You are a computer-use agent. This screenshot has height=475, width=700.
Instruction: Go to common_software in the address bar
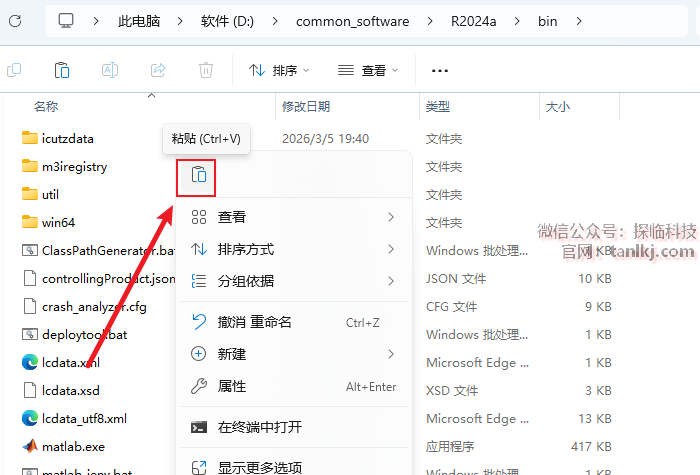click(353, 21)
